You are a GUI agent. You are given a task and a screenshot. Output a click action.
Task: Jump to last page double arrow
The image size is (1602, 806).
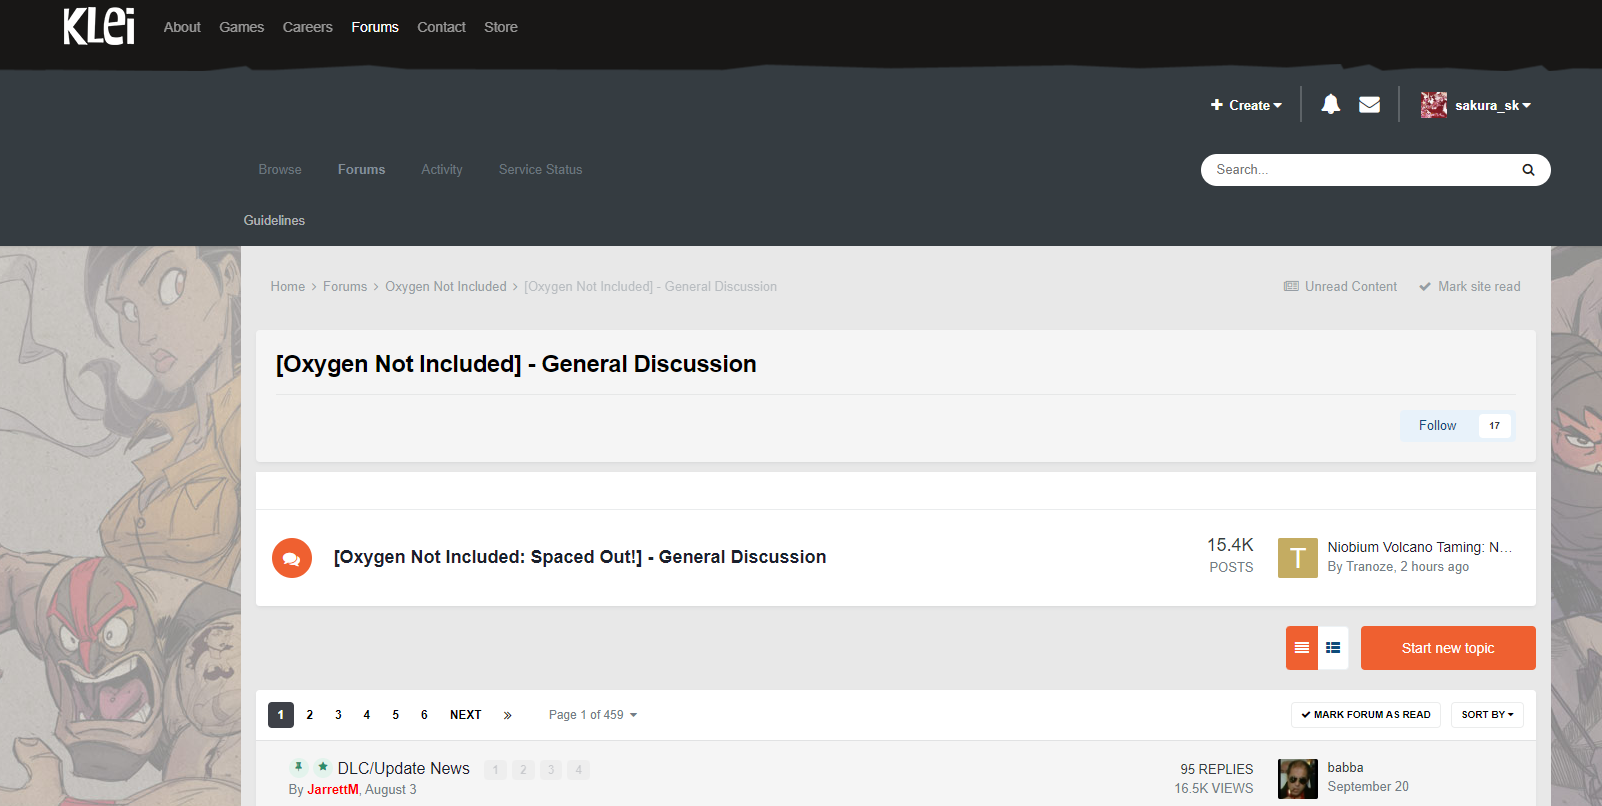pyautogui.click(x=507, y=715)
